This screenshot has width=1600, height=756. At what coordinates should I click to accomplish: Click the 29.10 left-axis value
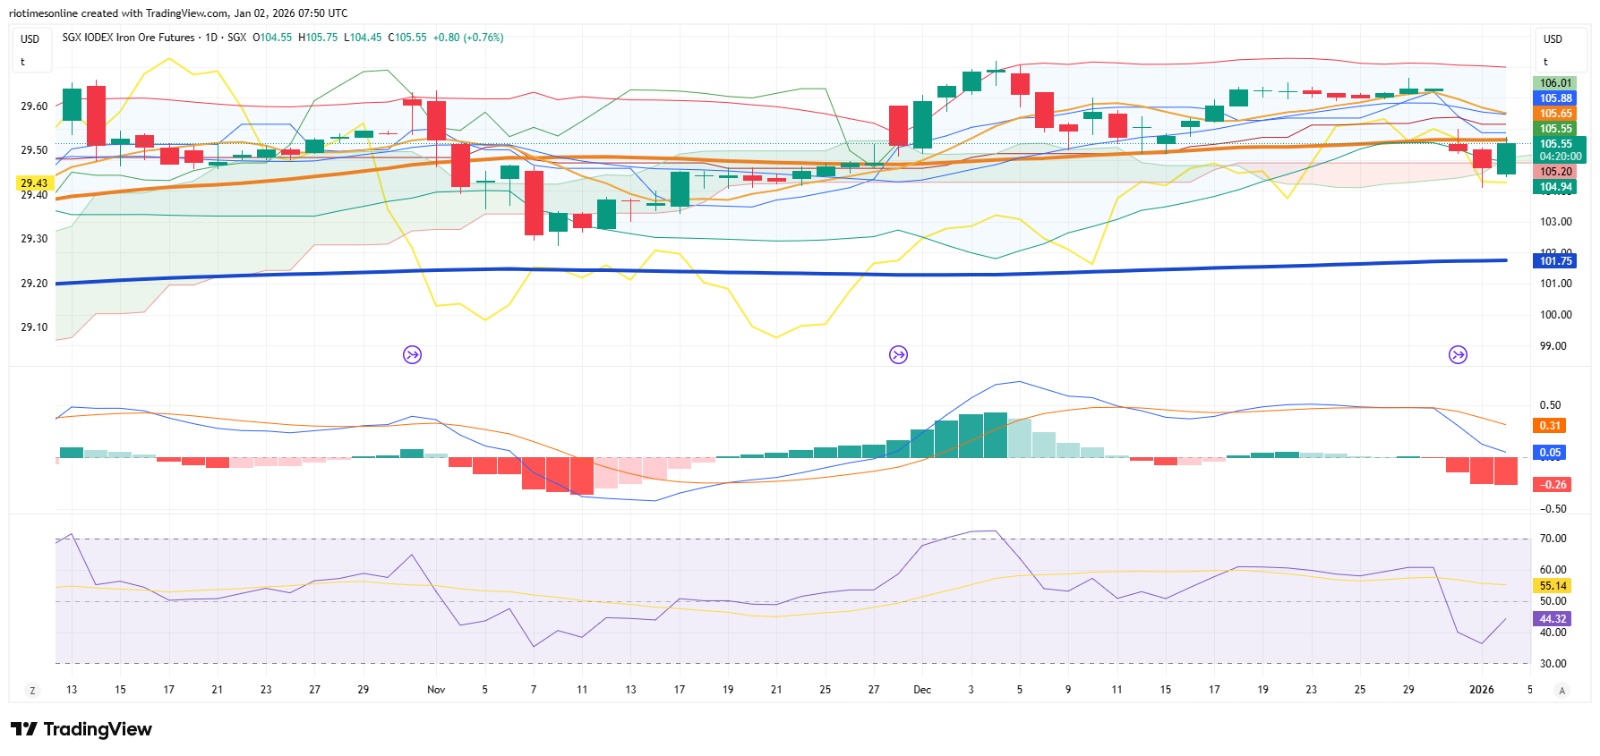(x=34, y=327)
